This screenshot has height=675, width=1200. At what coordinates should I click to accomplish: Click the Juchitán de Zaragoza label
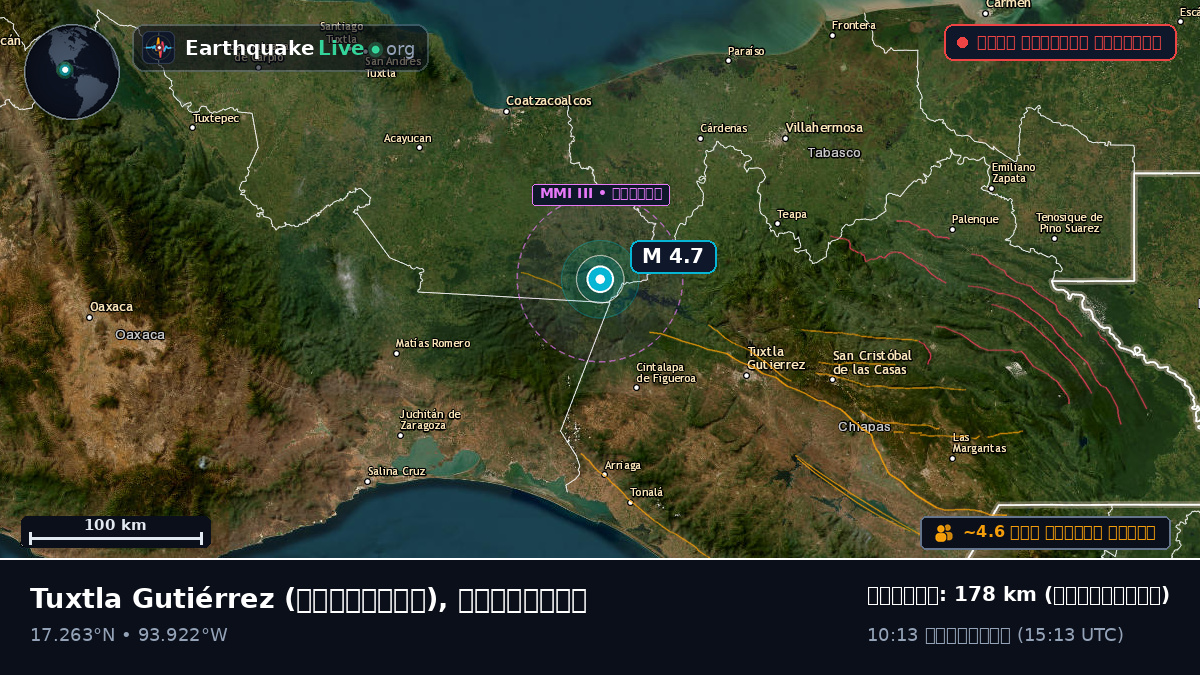pos(430,419)
